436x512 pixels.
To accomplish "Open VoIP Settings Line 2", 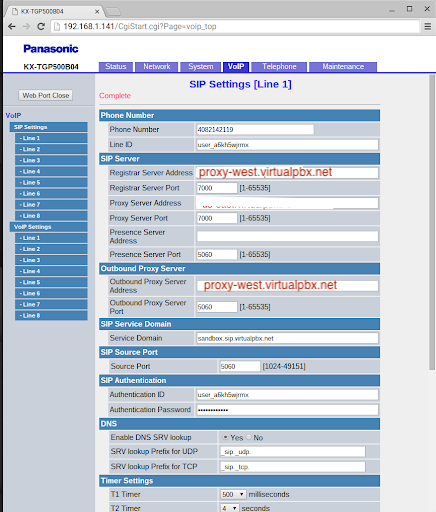I will pos(51,249).
